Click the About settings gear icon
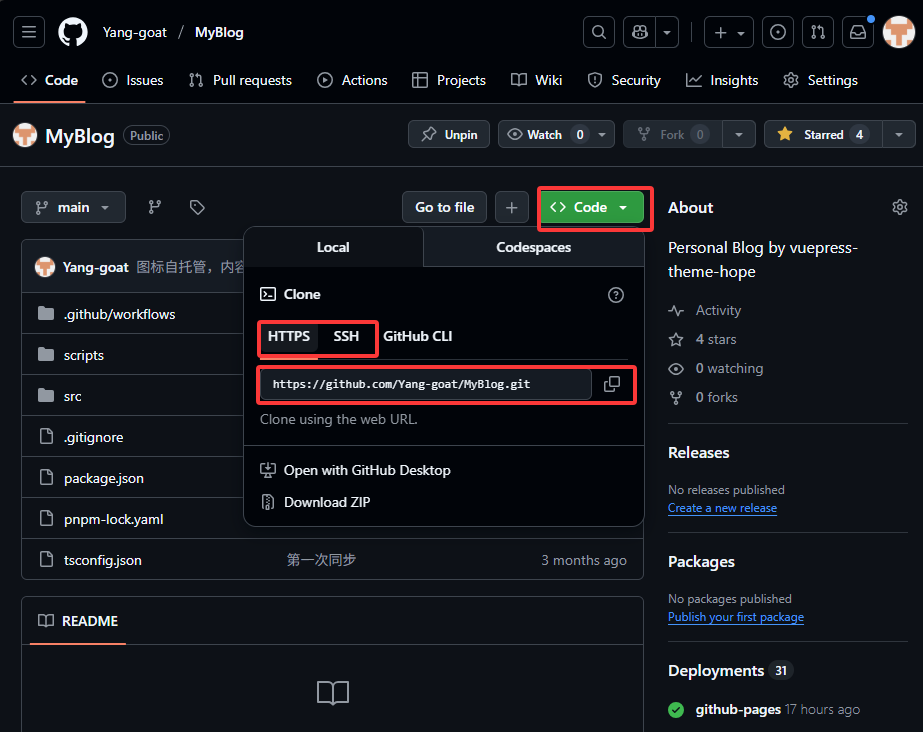Viewport: 923px width, 732px height. [x=899, y=207]
